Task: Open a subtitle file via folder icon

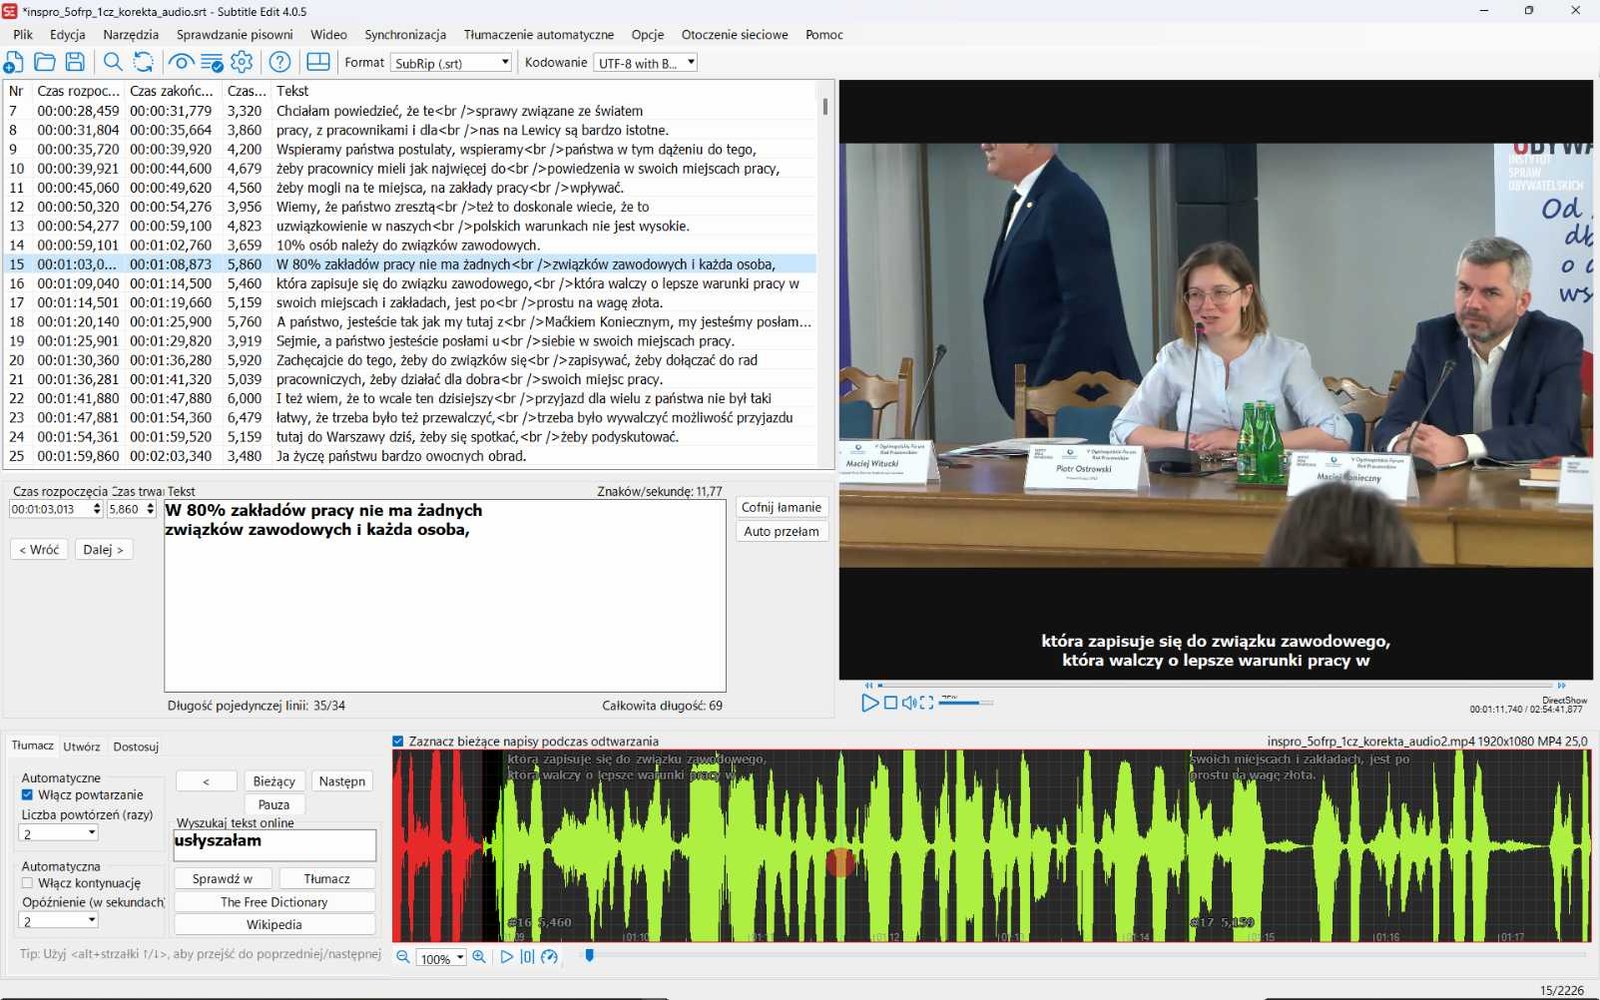Action: click(x=45, y=62)
